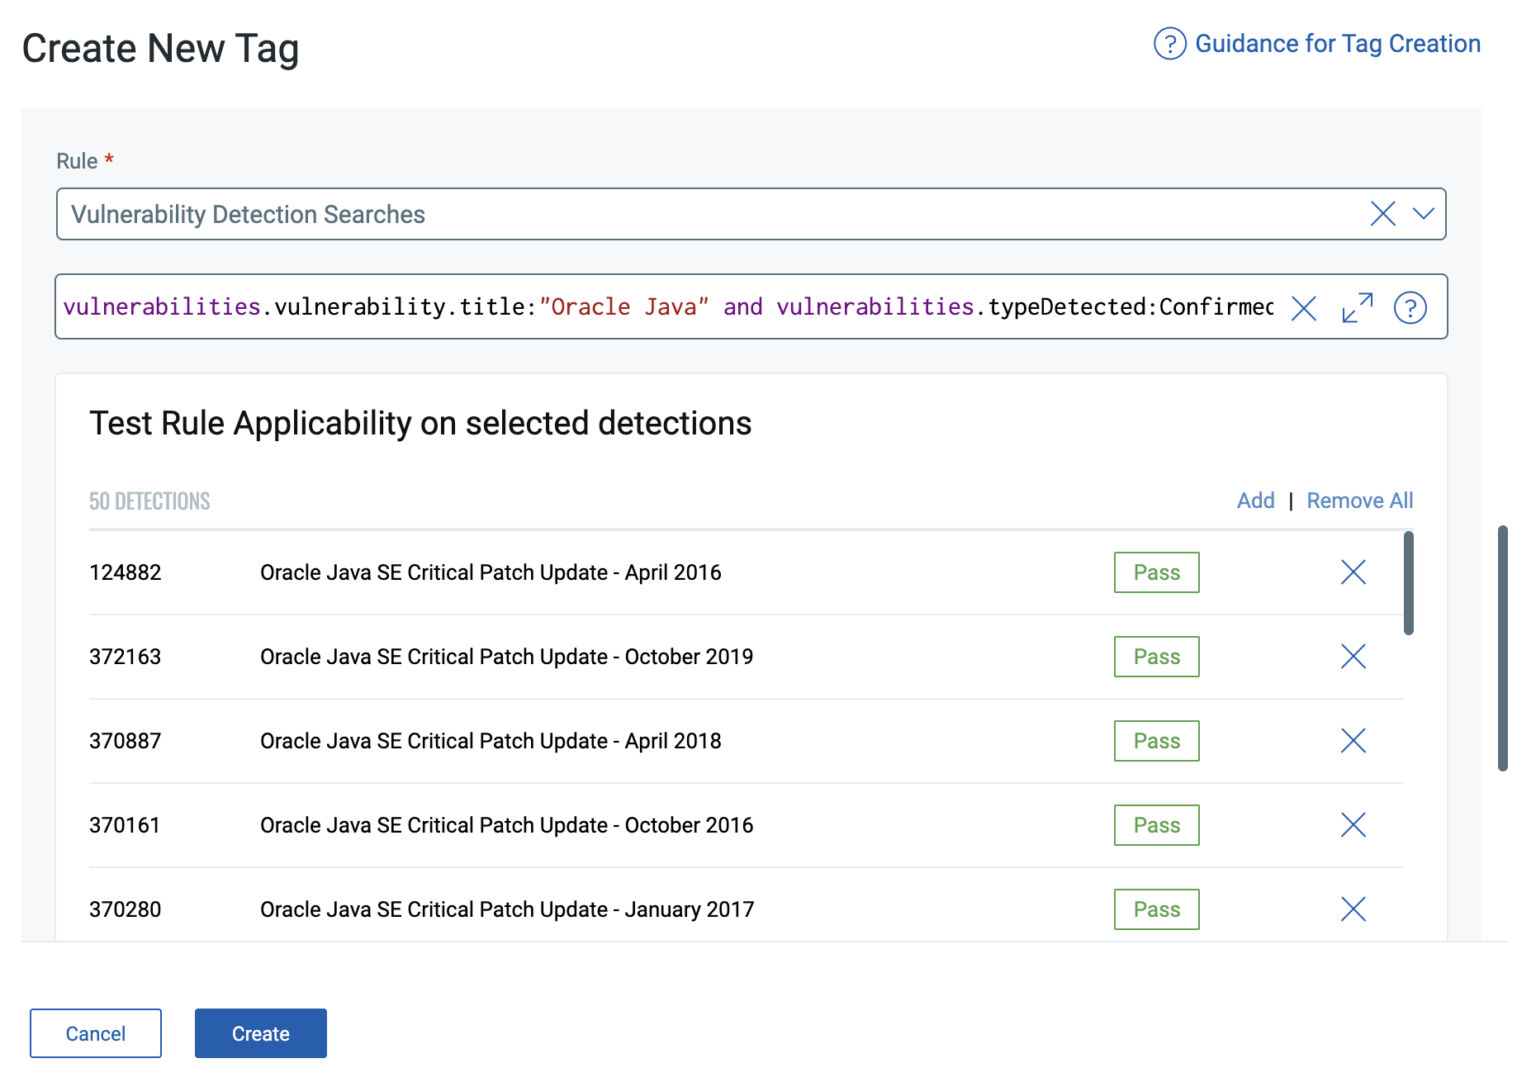
Task: Remove detection 372163 using its X icon
Action: click(1352, 656)
